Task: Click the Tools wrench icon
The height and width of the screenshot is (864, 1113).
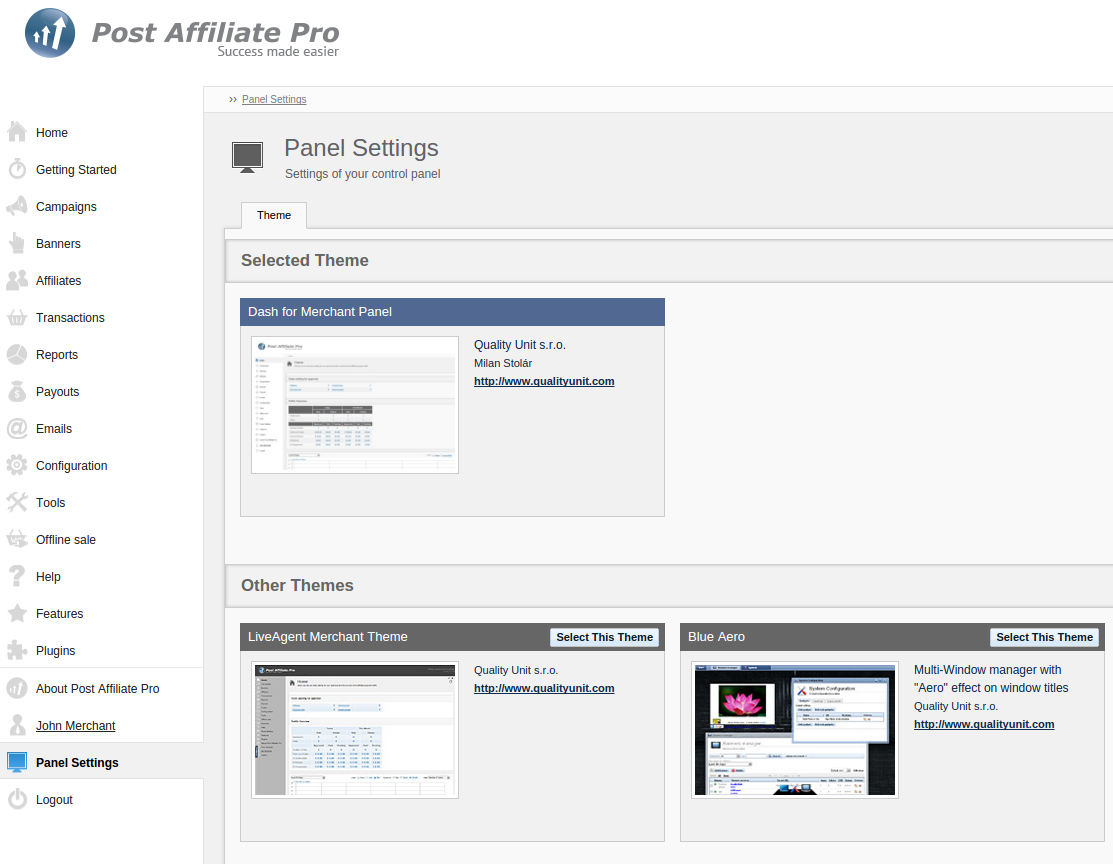Action: tap(17, 502)
